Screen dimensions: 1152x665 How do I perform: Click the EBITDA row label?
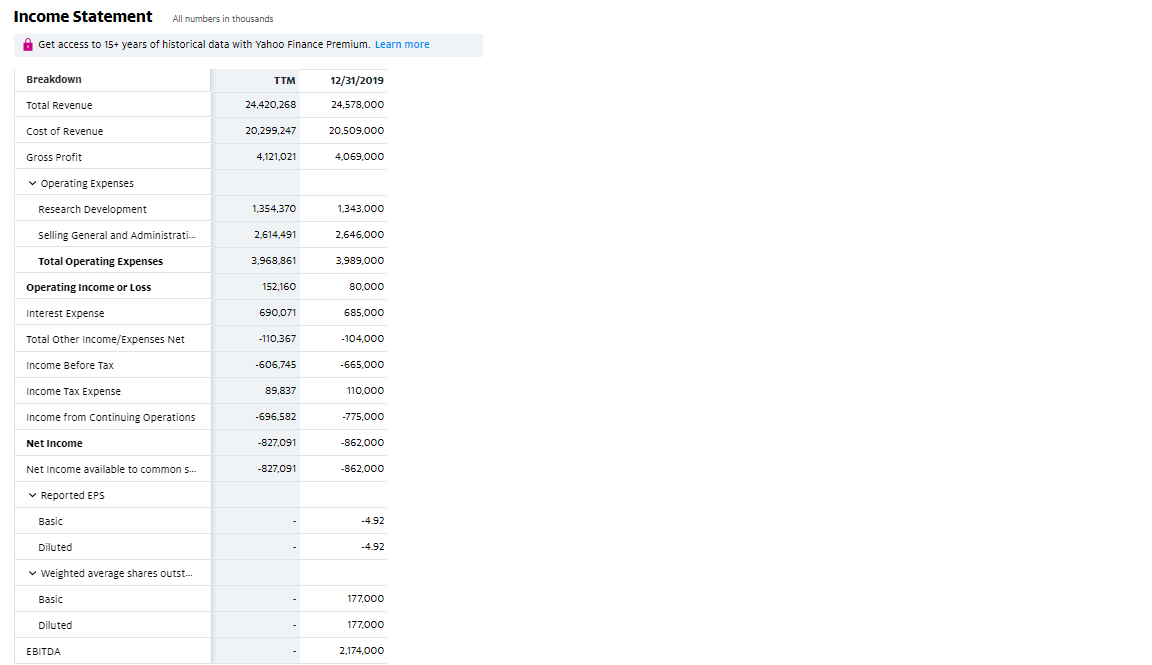(43, 652)
